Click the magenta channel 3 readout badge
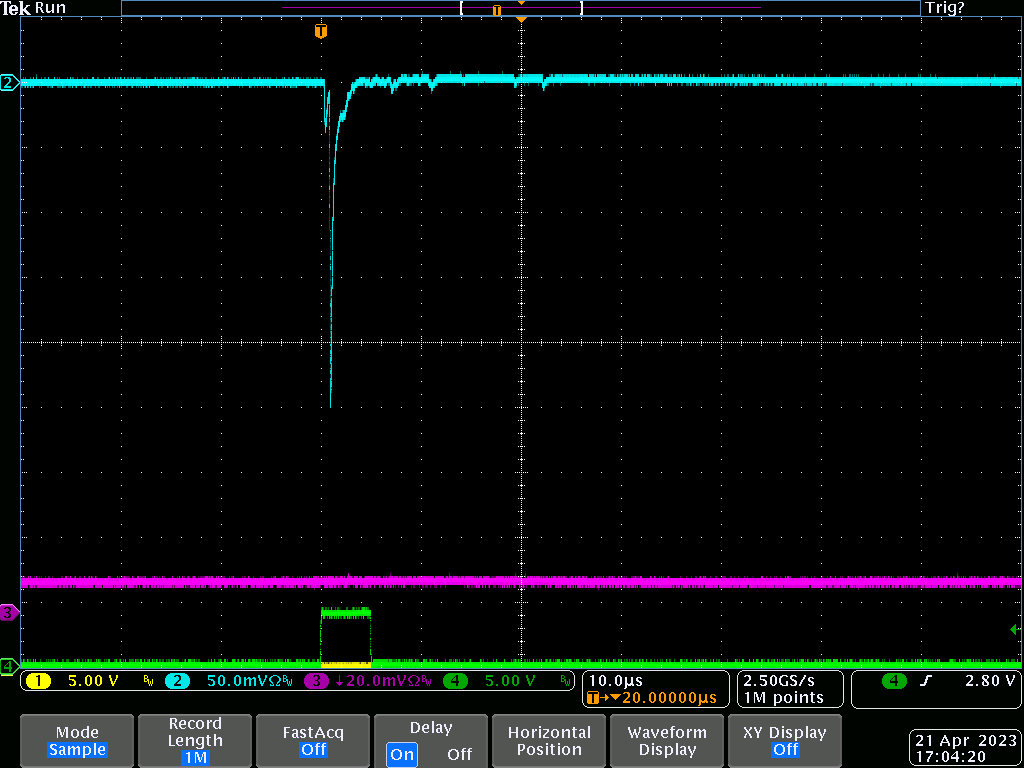The image size is (1024, 768). point(316,681)
